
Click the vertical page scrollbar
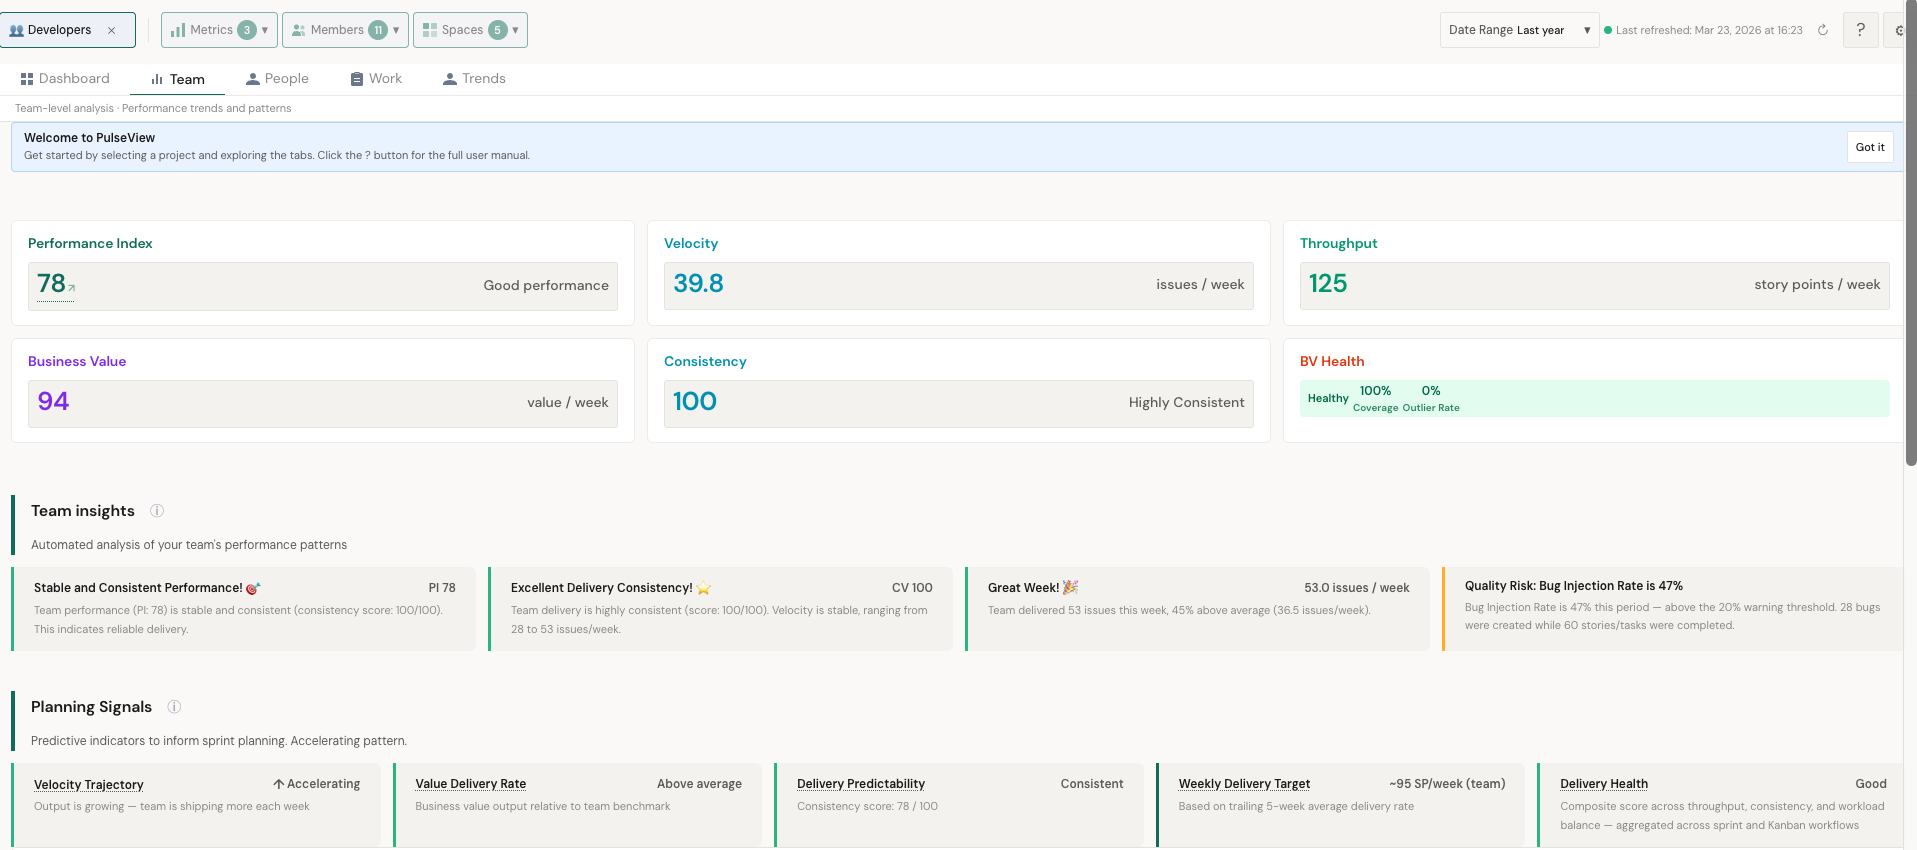1910,232
